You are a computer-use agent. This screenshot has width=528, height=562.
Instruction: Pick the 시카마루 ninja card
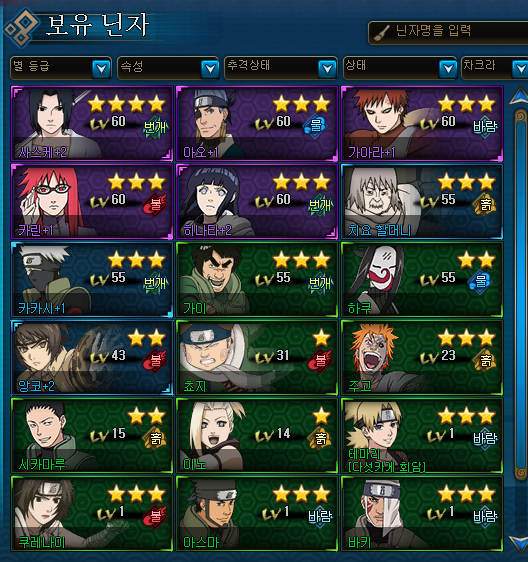(x=92, y=435)
